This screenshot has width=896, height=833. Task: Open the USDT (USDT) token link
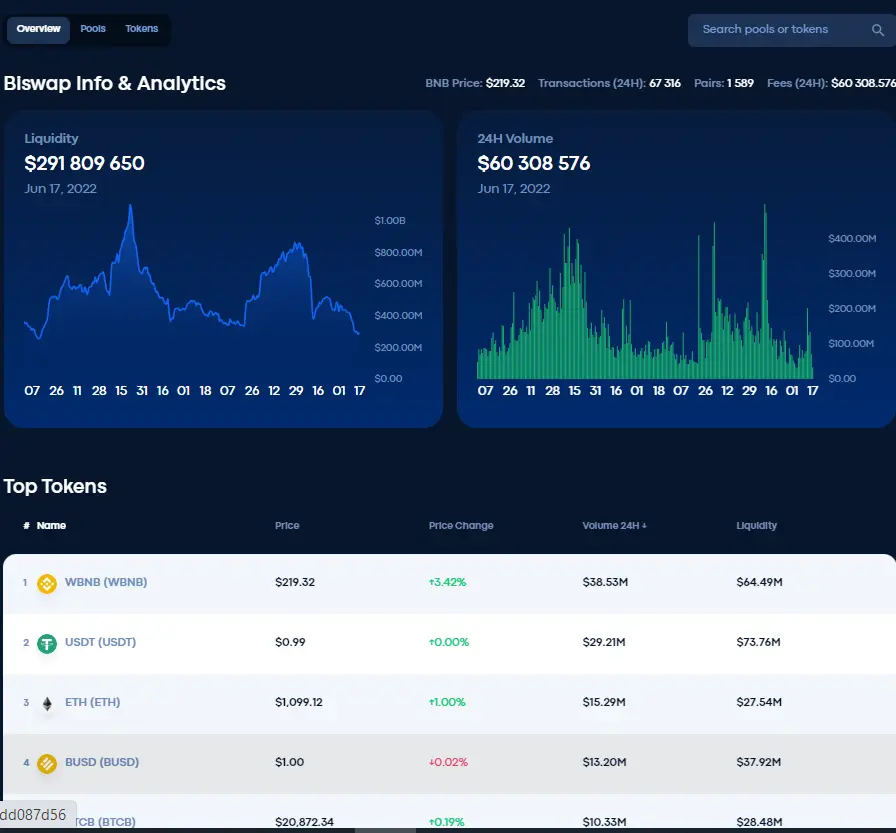[x=101, y=642]
